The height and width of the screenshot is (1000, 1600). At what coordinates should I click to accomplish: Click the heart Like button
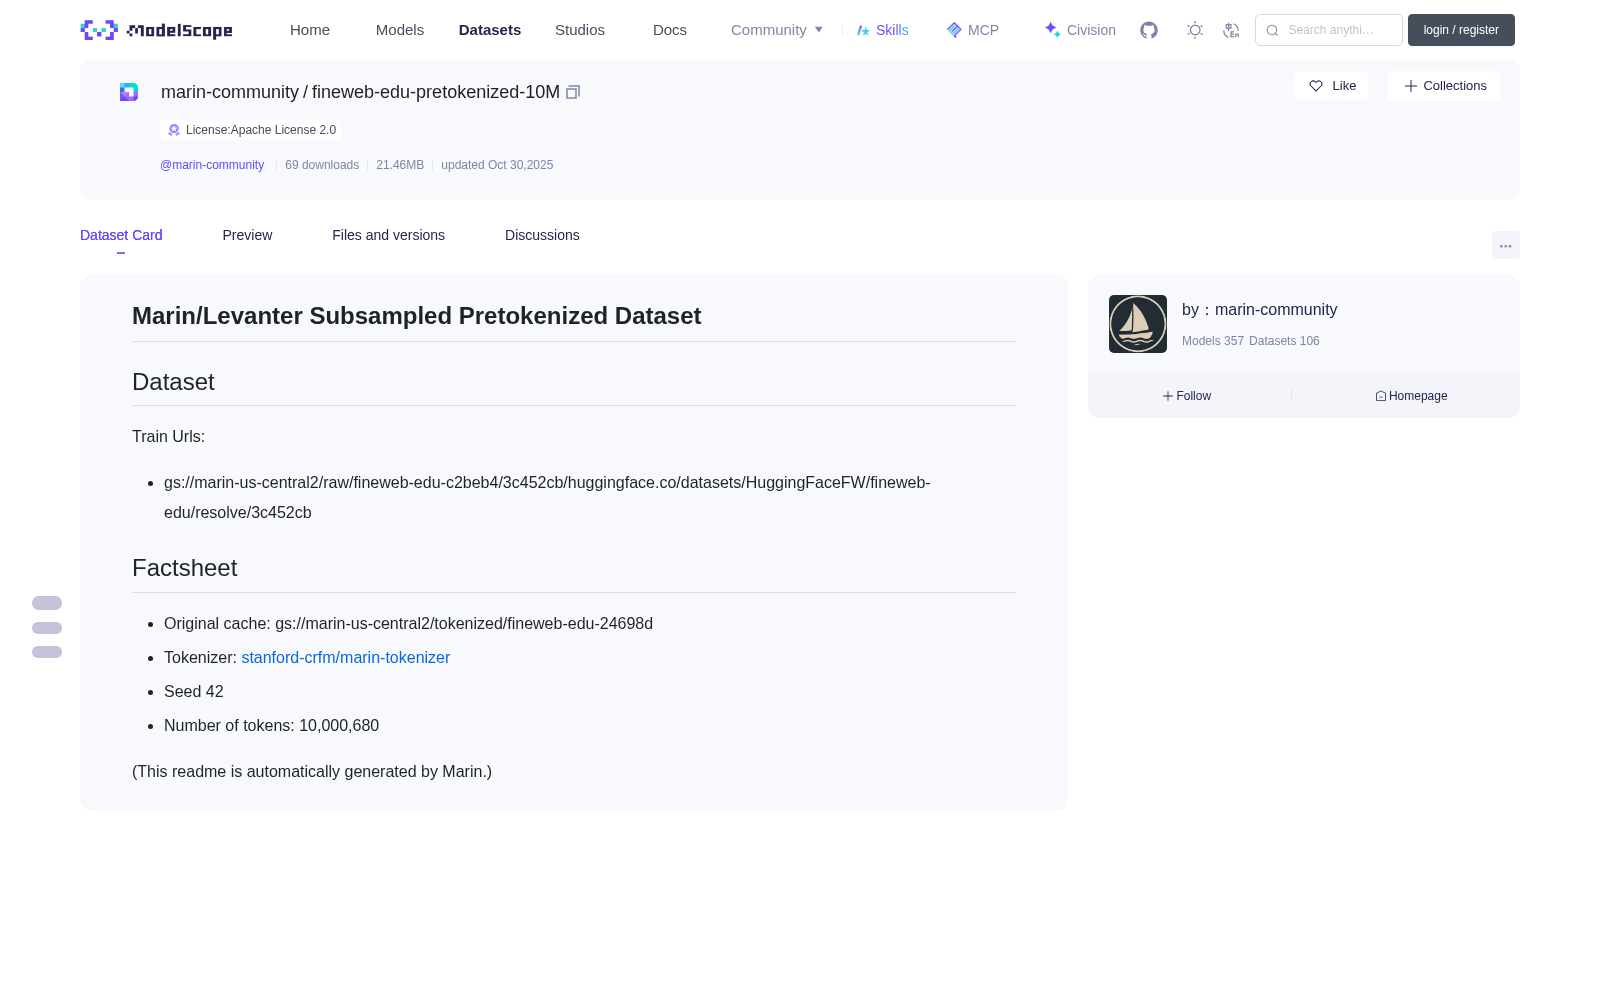pos(1331,86)
